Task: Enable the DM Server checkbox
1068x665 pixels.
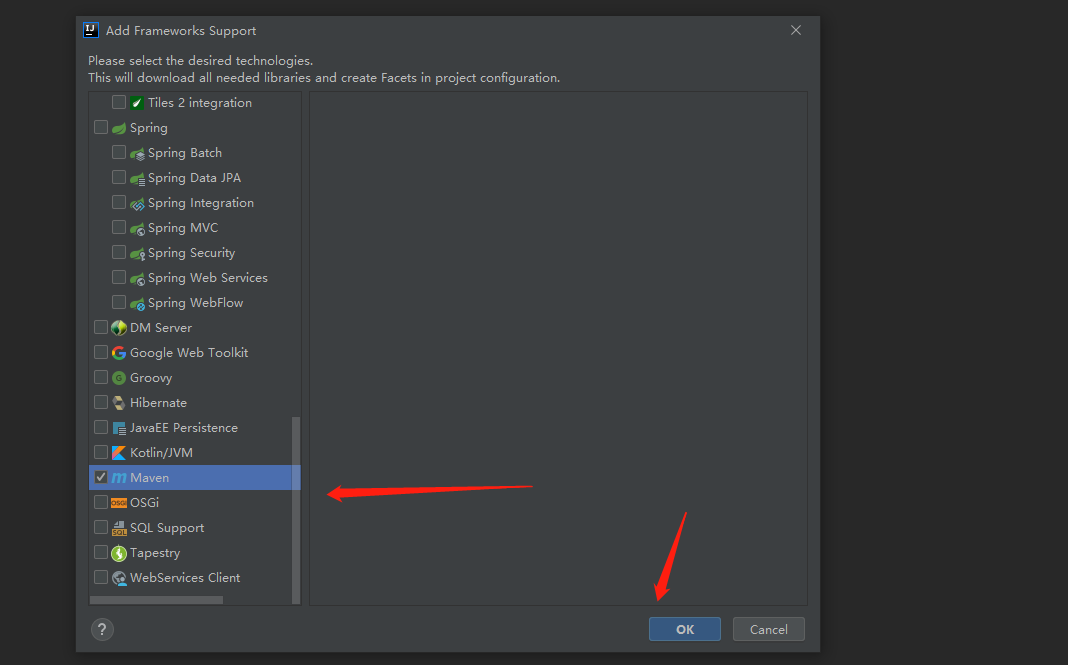Action: click(101, 327)
